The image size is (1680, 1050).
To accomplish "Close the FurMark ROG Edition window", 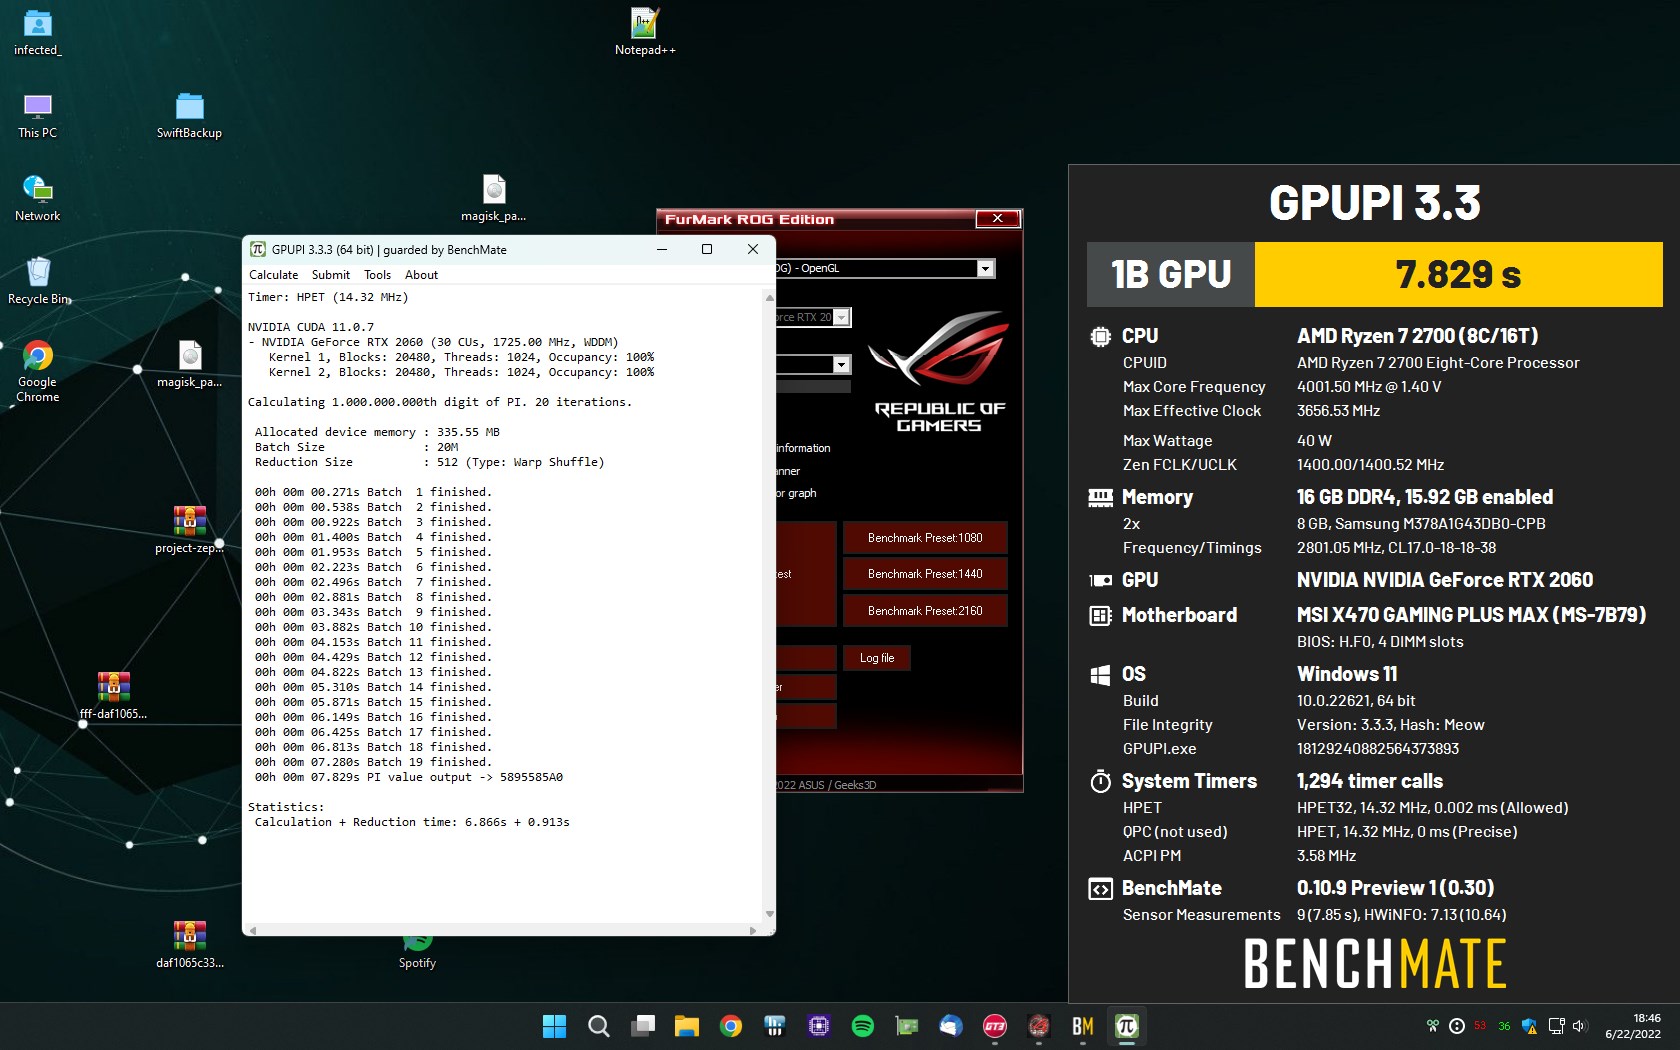I will pos(997,219).
